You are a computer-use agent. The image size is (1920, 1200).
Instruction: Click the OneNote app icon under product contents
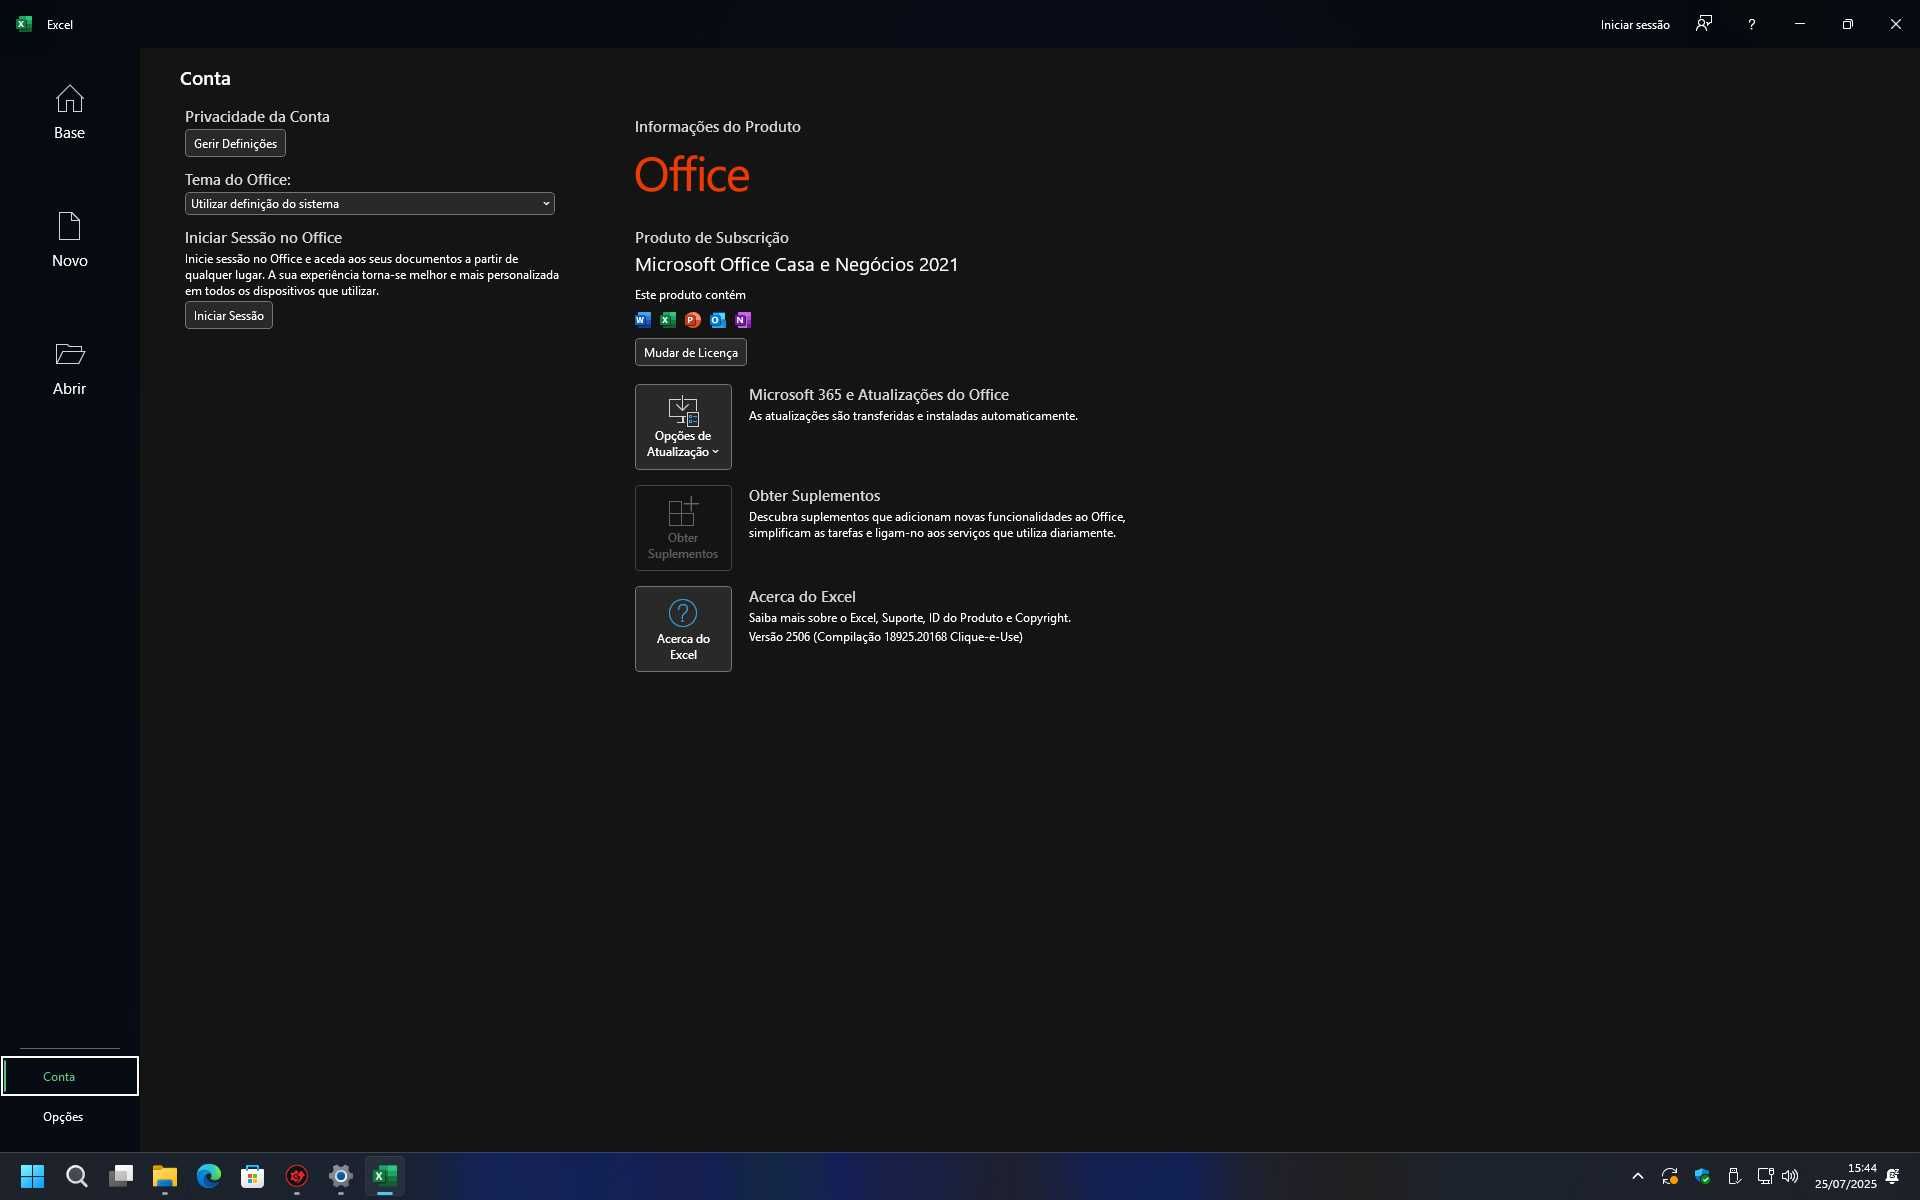coord(743,320)
